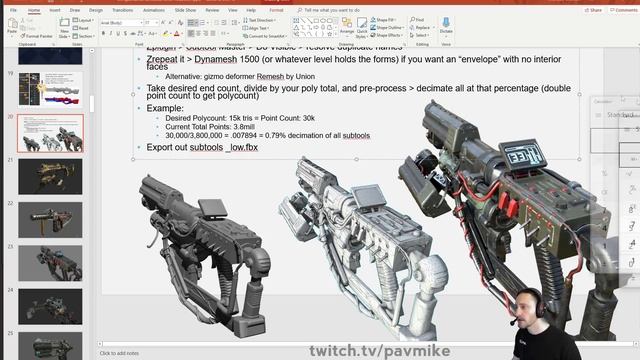The height and width of the screenshot is (360, 640).
Task: Click the numbering list icon
Action: tap(203, 23)
